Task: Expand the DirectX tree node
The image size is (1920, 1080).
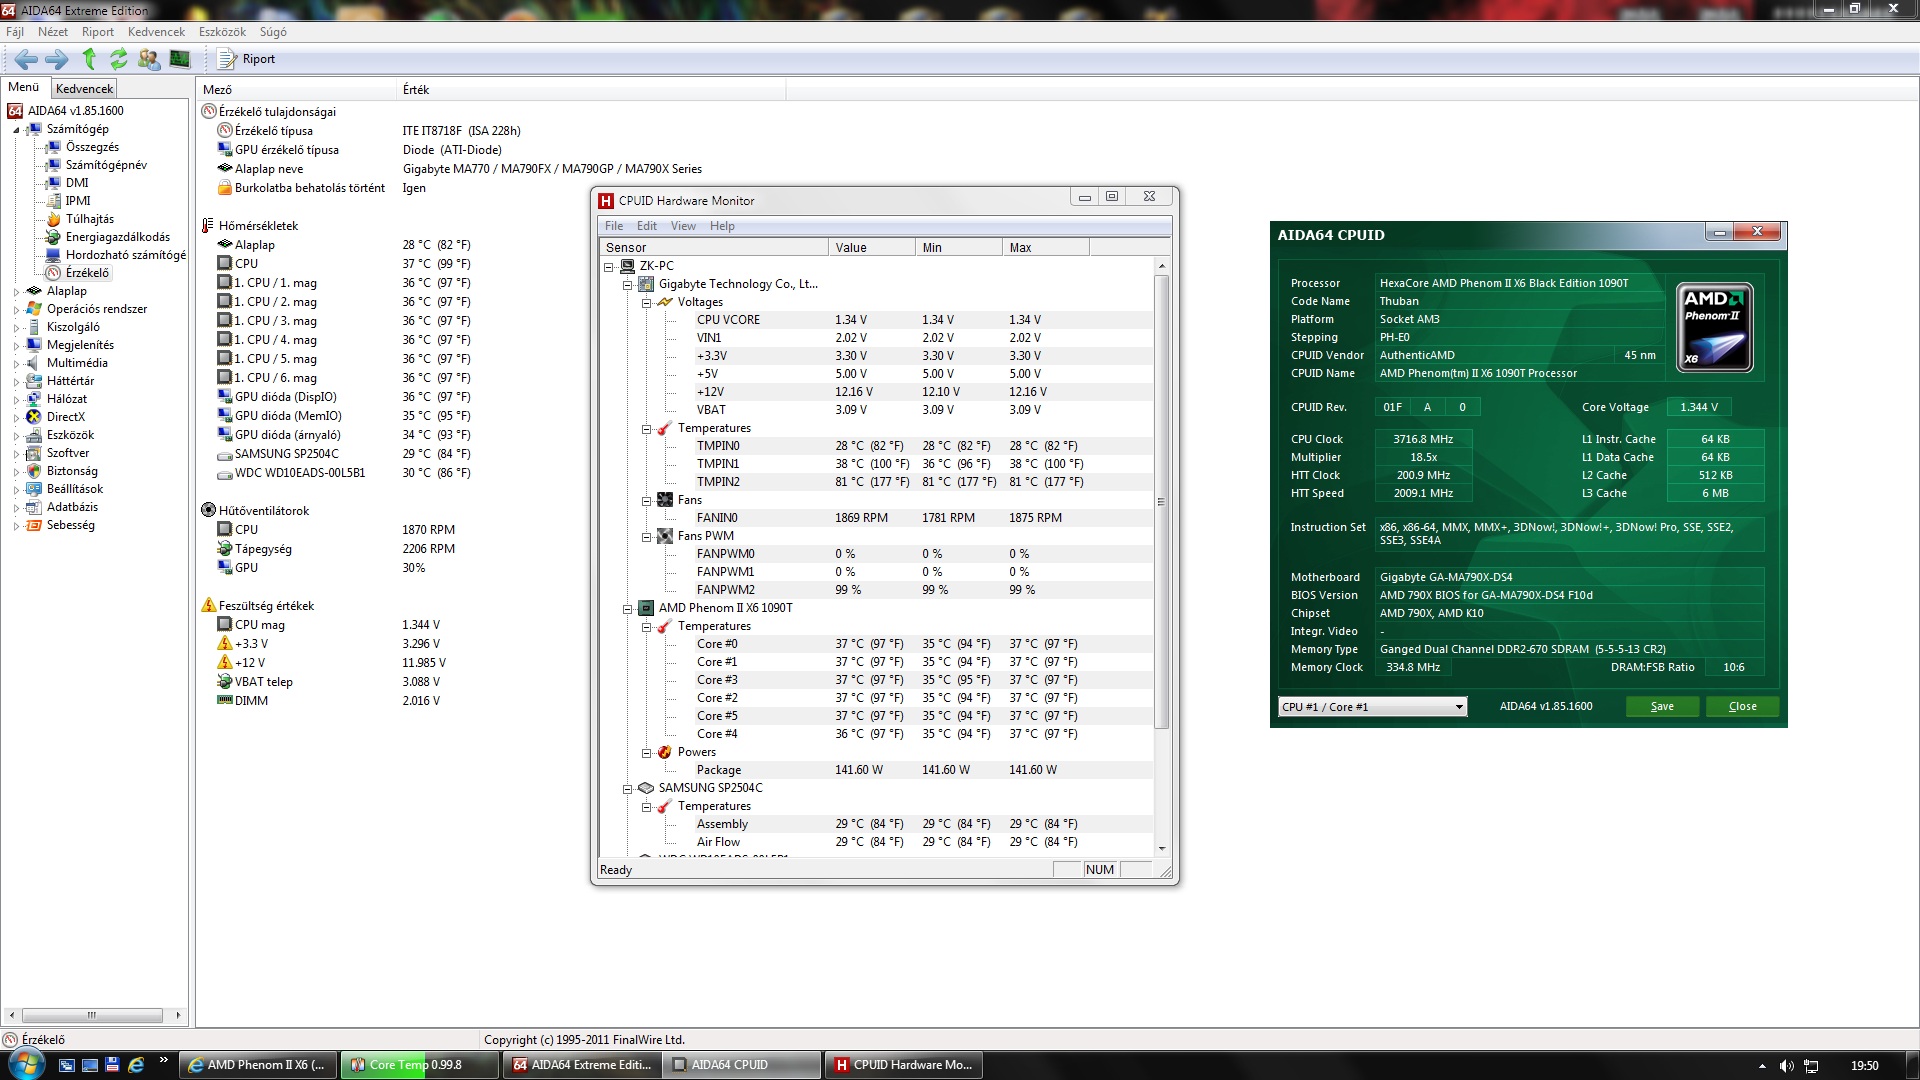Action: 16,418
